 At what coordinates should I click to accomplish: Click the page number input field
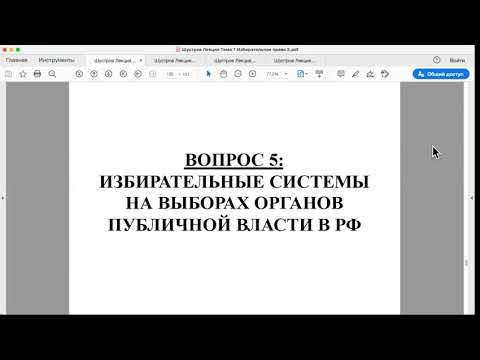(170, 74)
